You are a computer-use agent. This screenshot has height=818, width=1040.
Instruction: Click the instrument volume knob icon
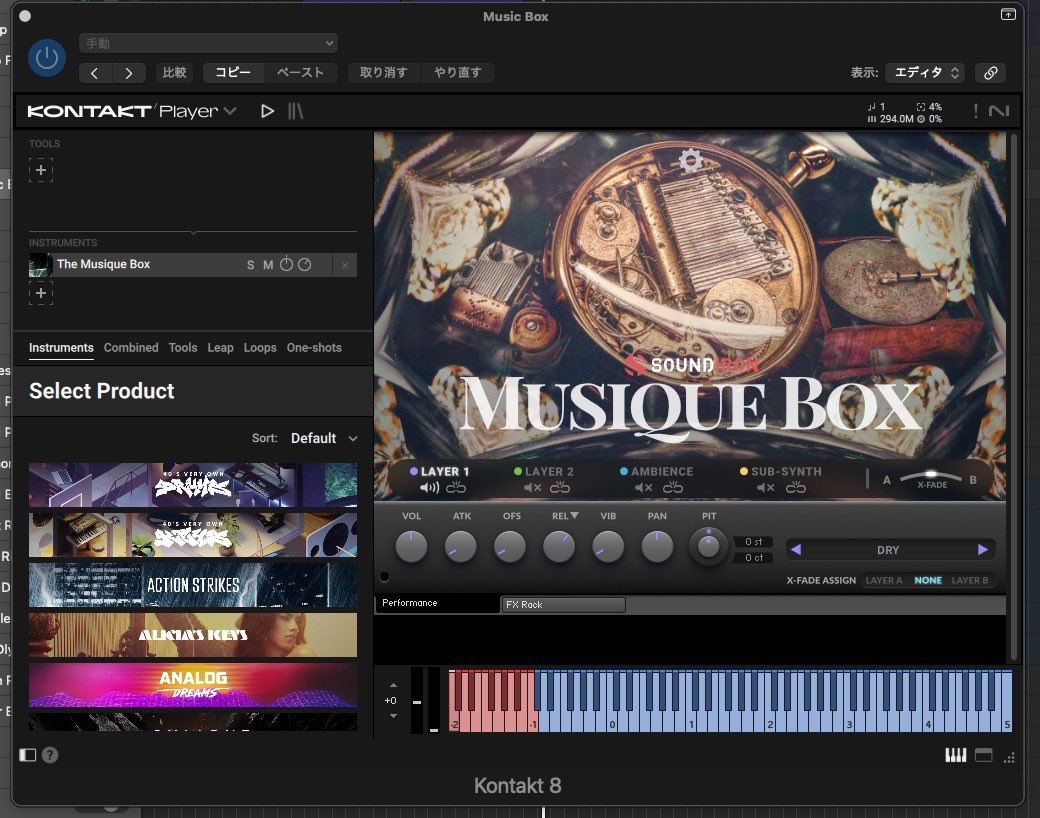click(286, 264)
